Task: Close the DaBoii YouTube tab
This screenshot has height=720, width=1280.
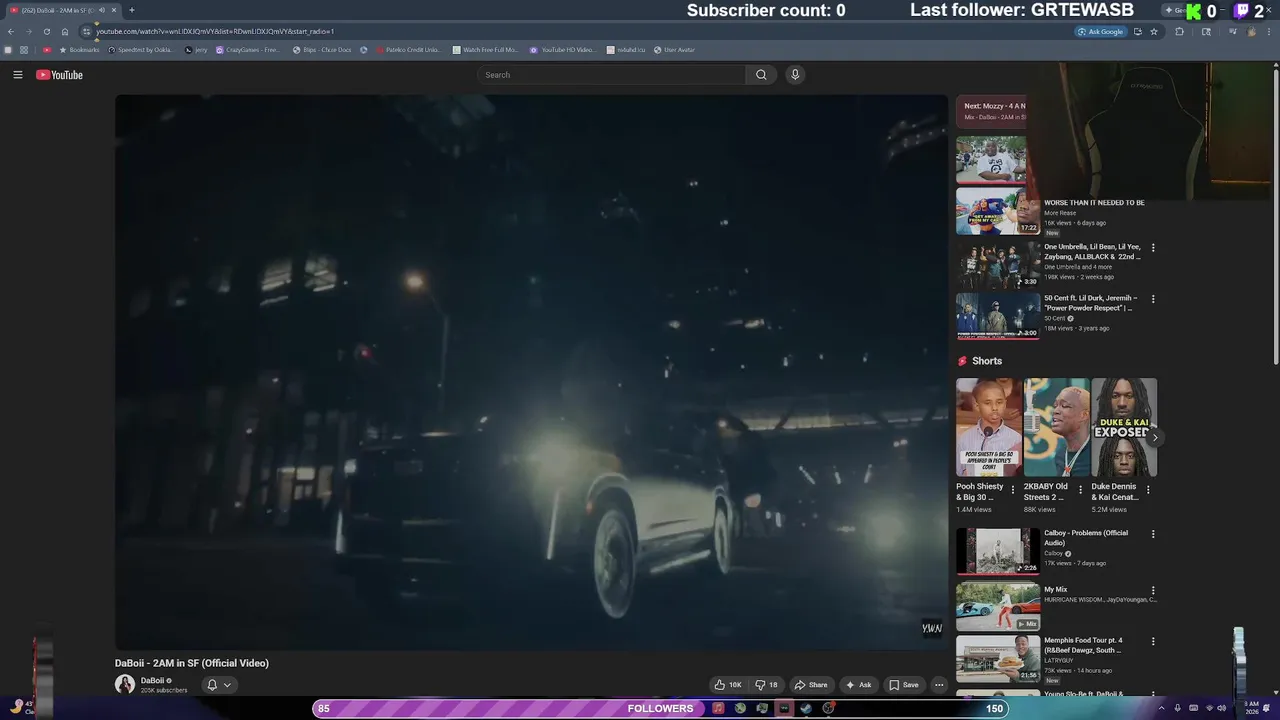Action: click(x=114, y=10)
